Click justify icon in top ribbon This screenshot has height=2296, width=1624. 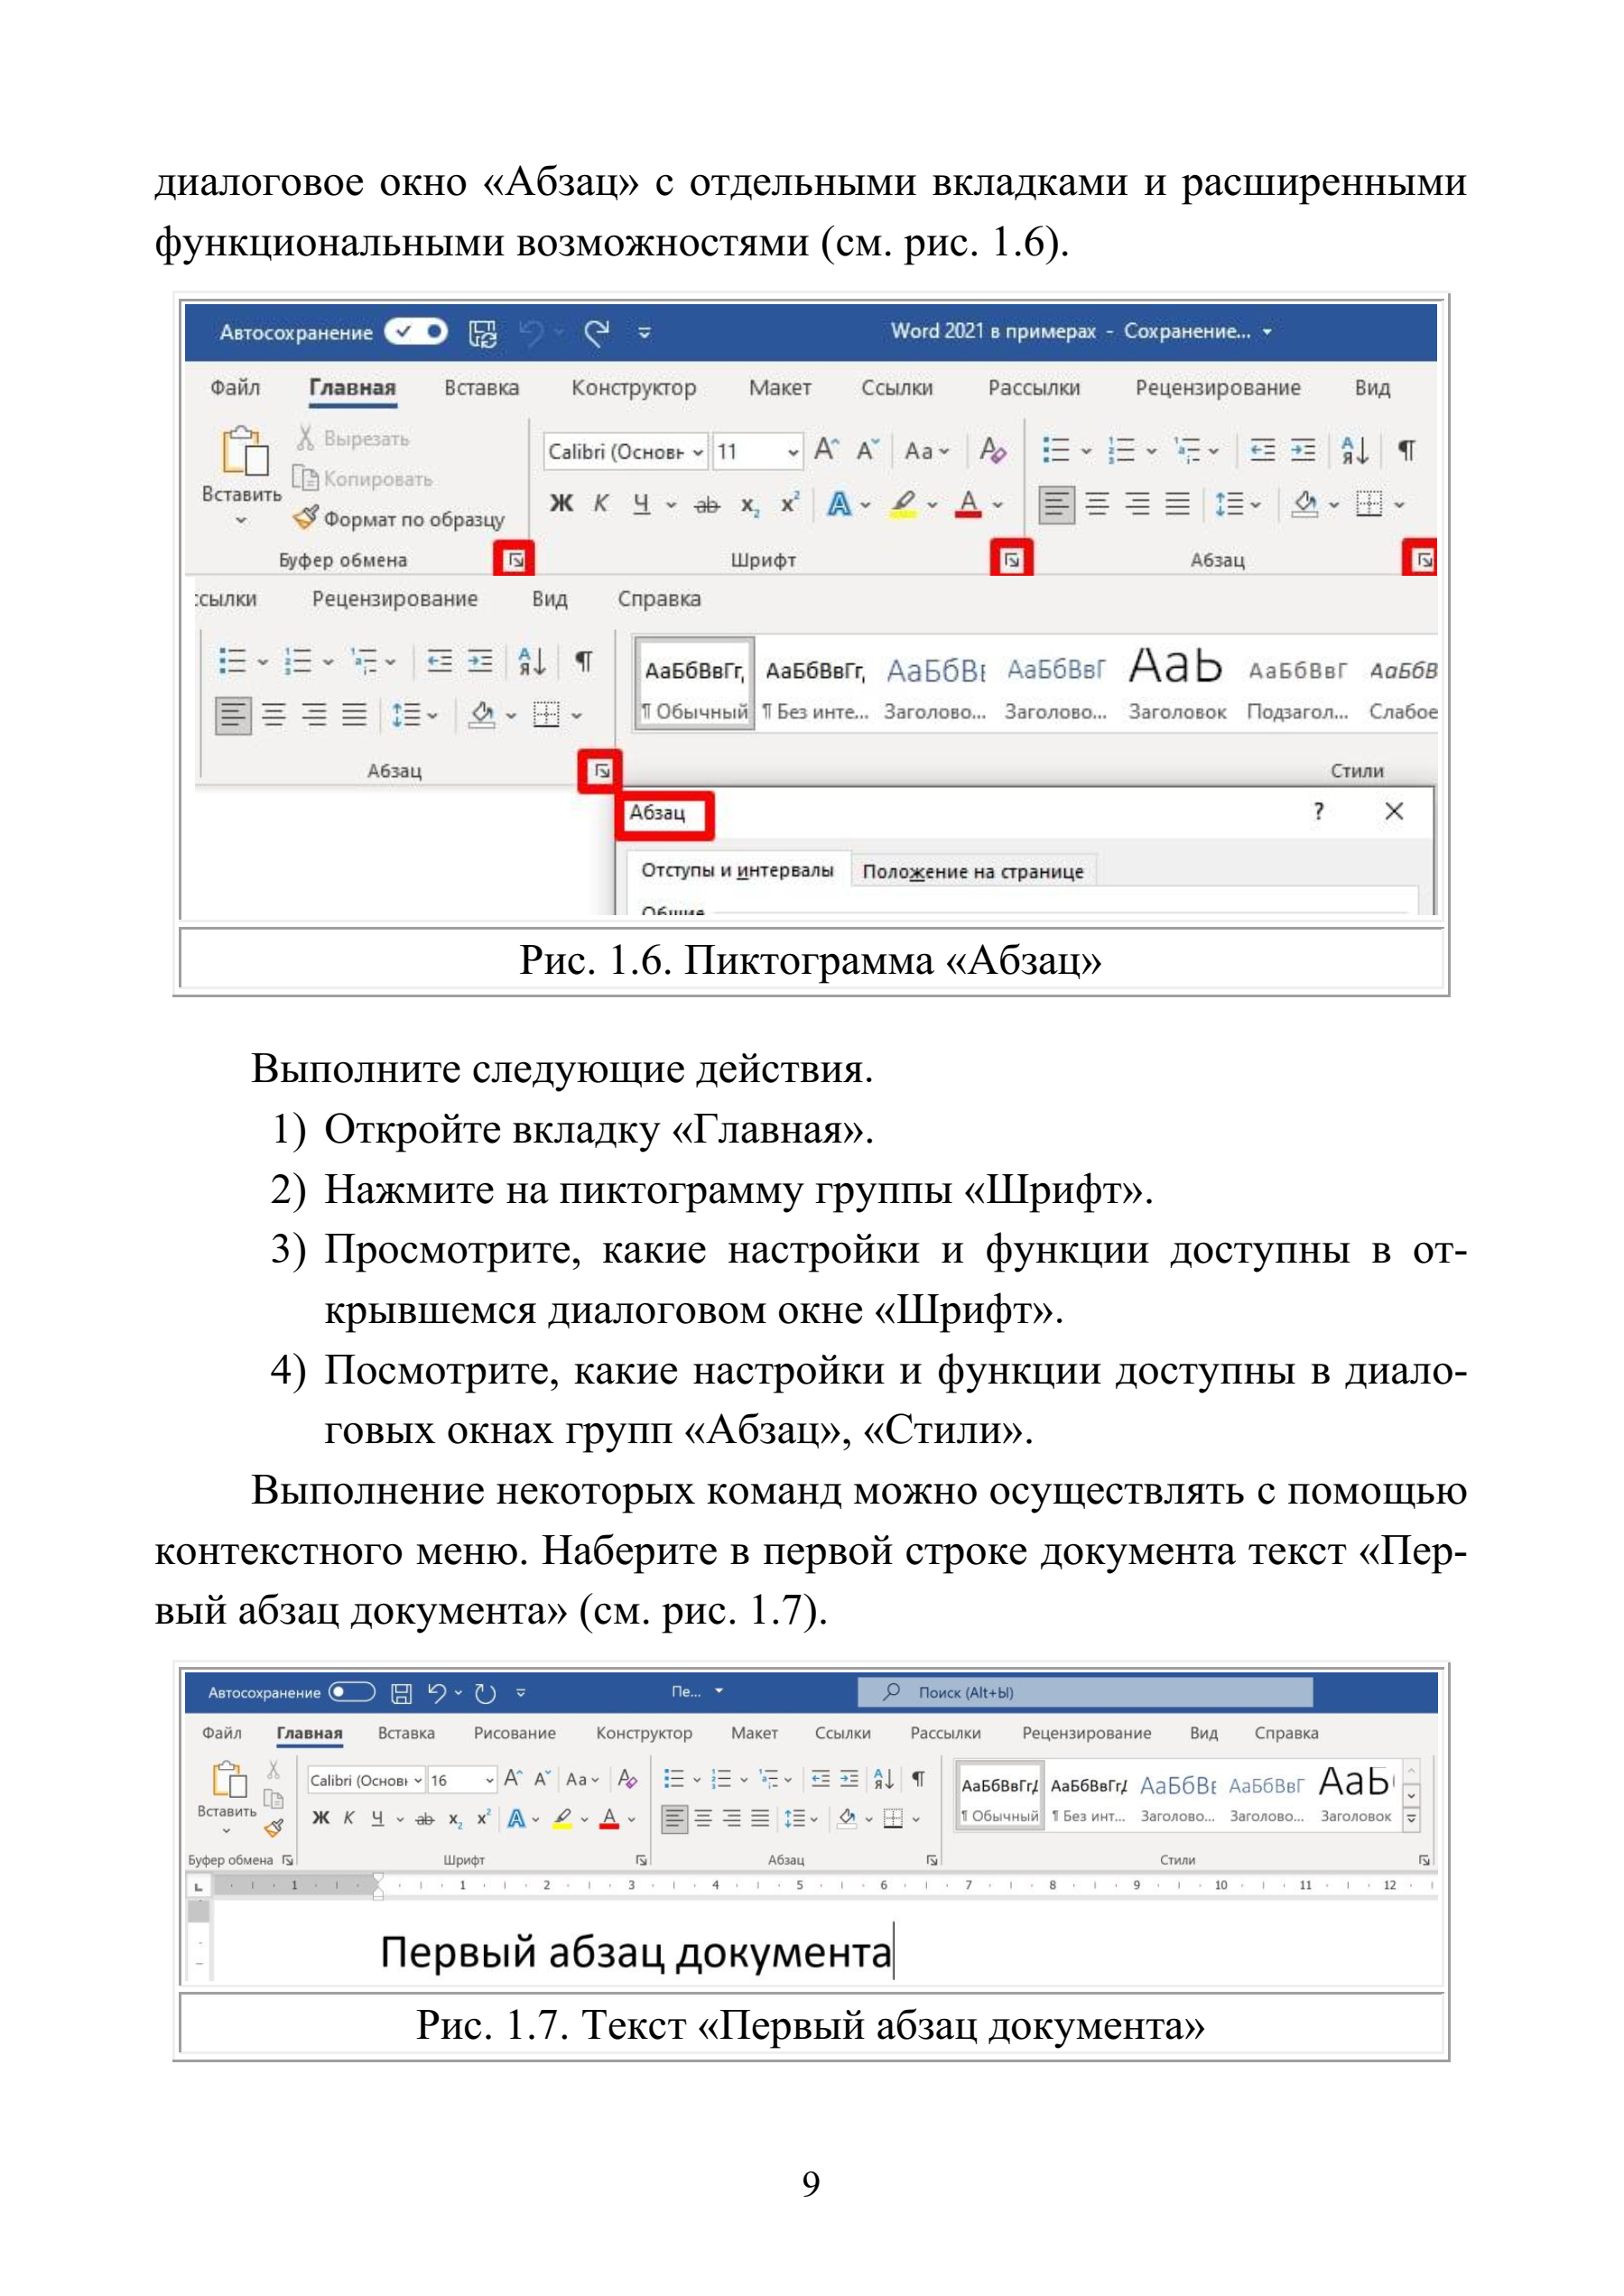point(1178,504)
